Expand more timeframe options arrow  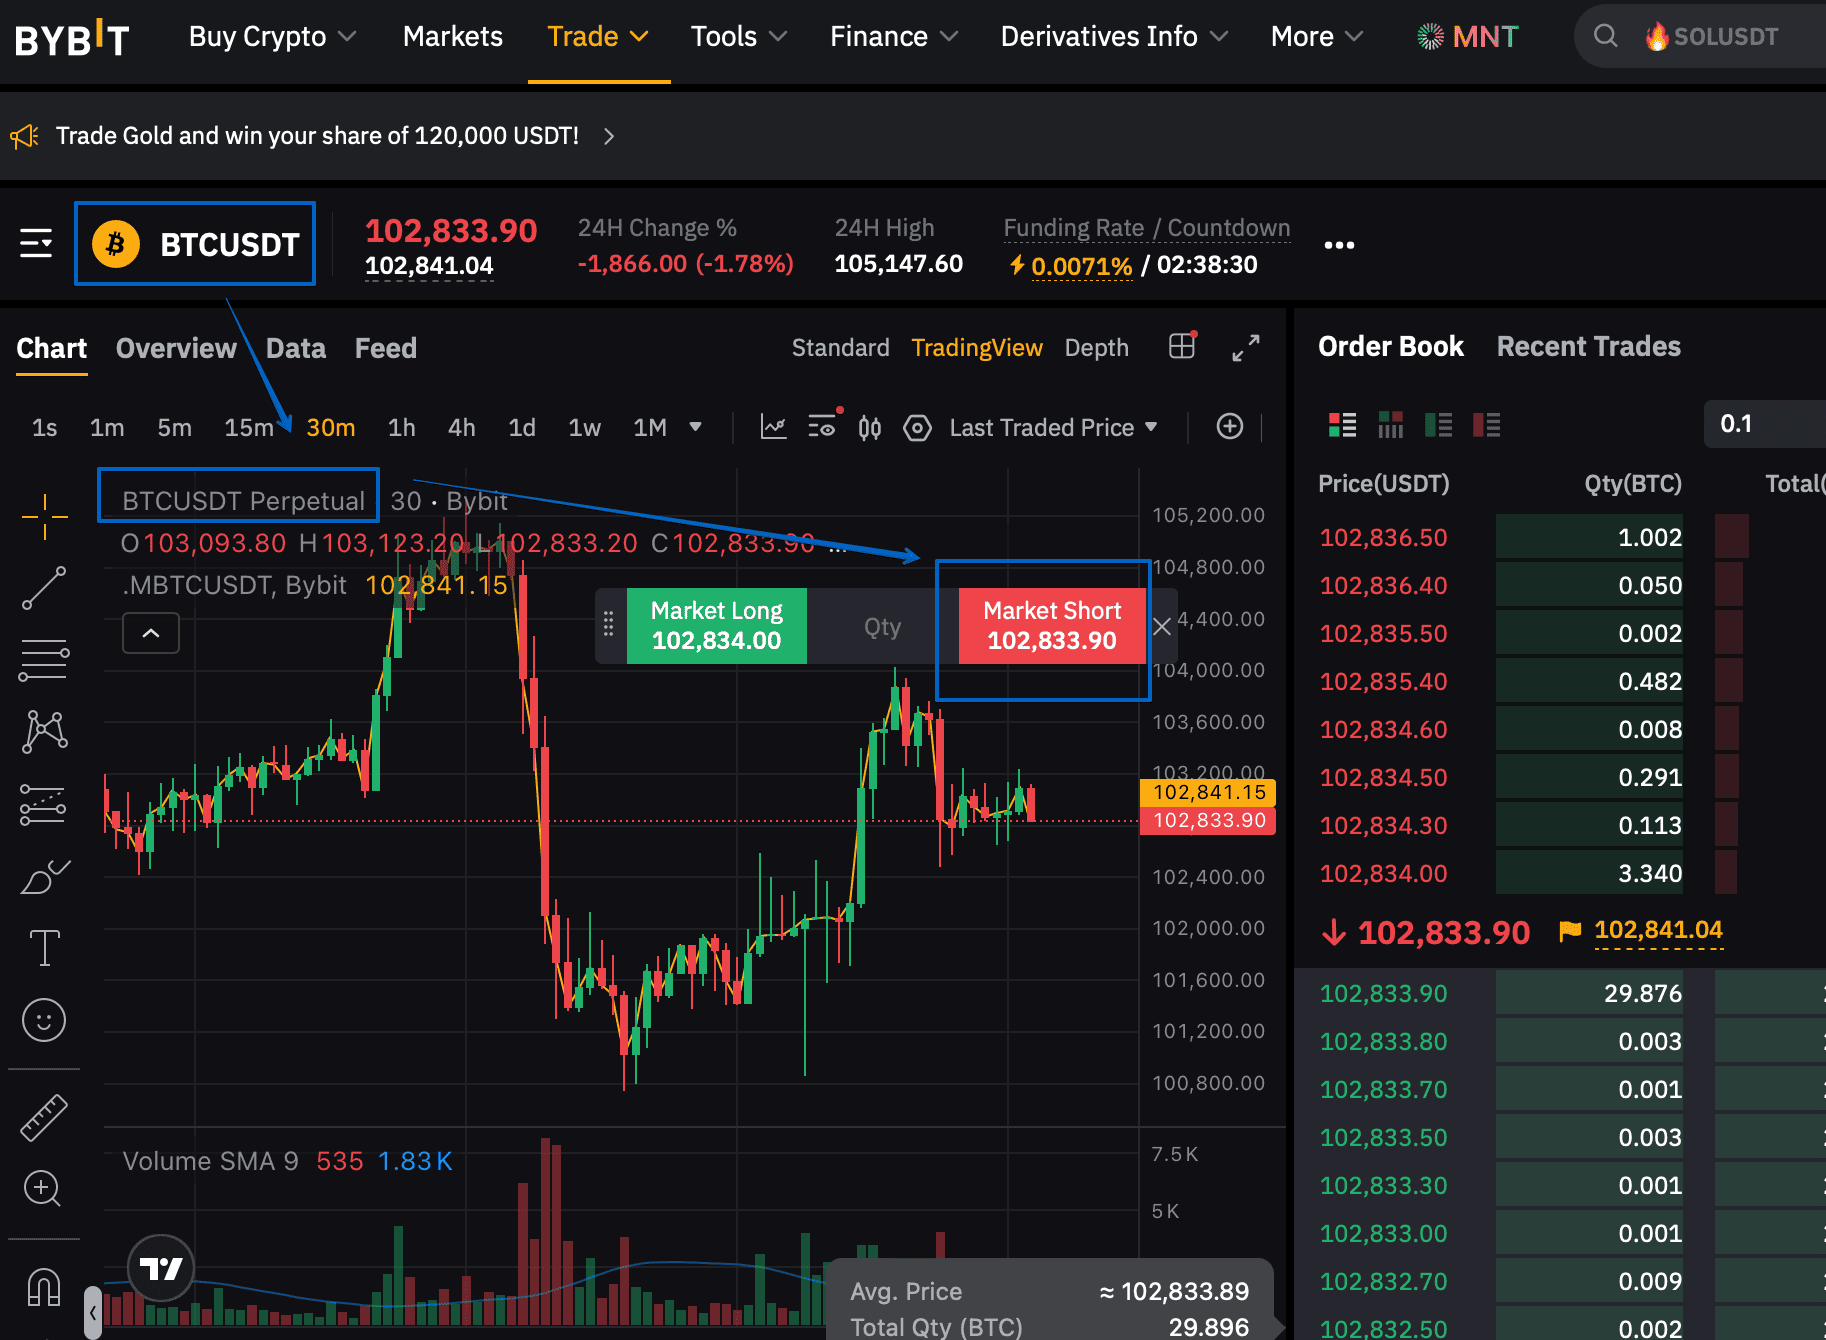tap(695, 428)
